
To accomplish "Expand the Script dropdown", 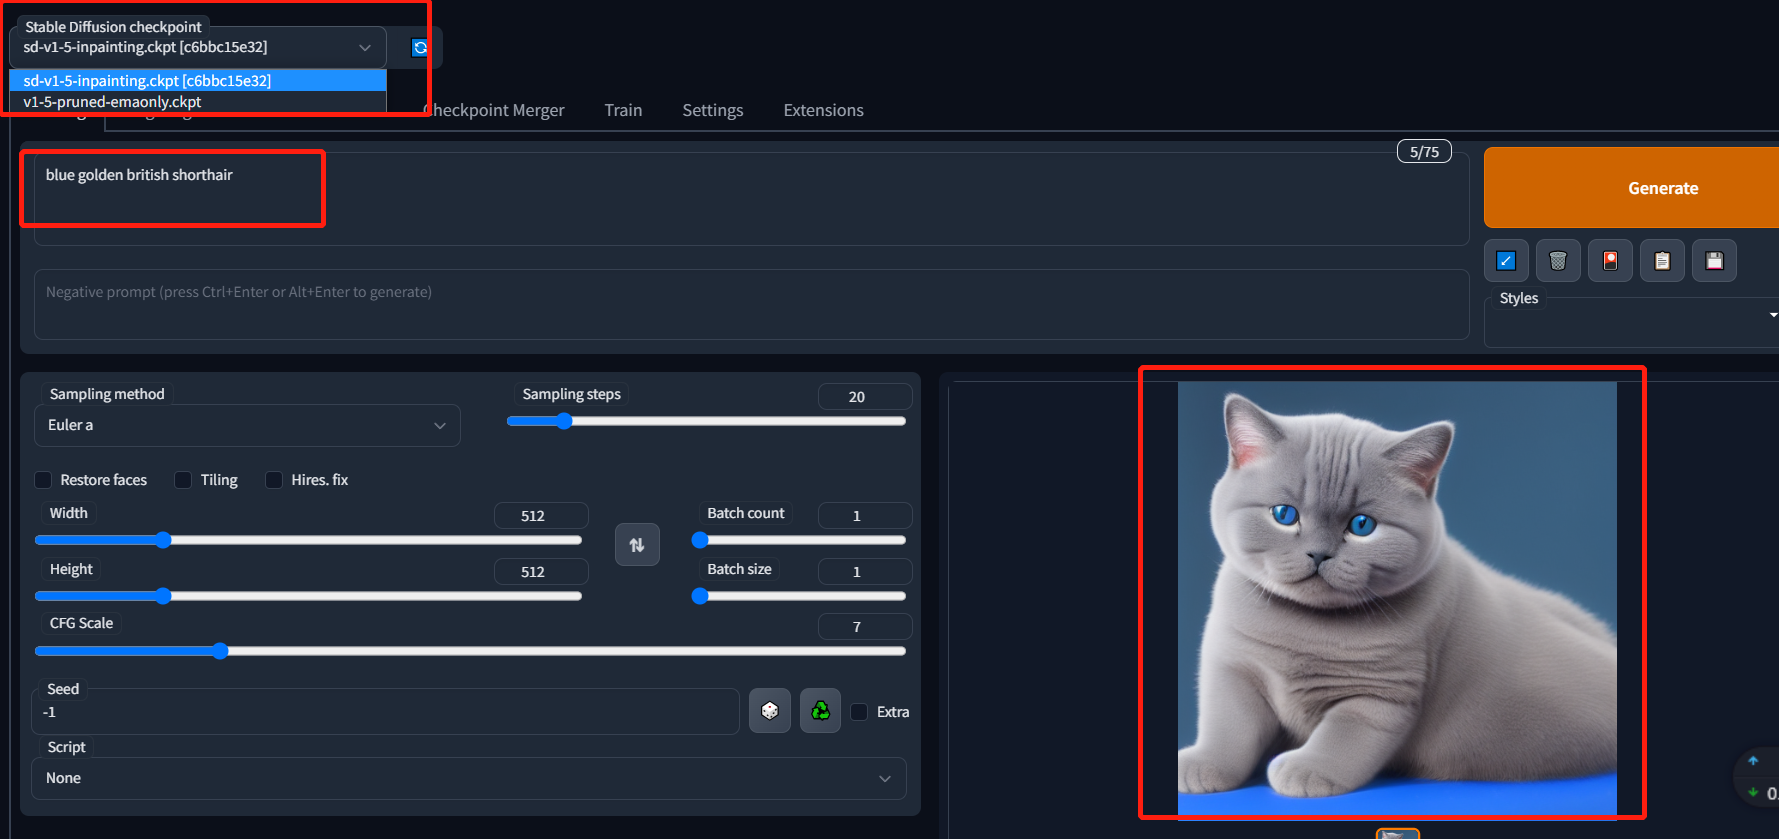I will [469, 778].
